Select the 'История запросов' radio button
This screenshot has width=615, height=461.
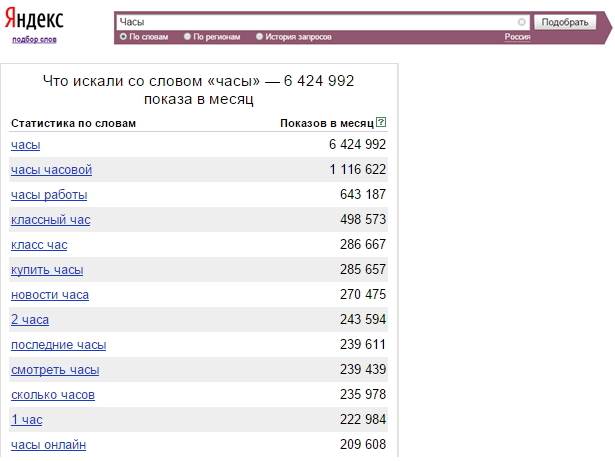click(x=260, y=36)
